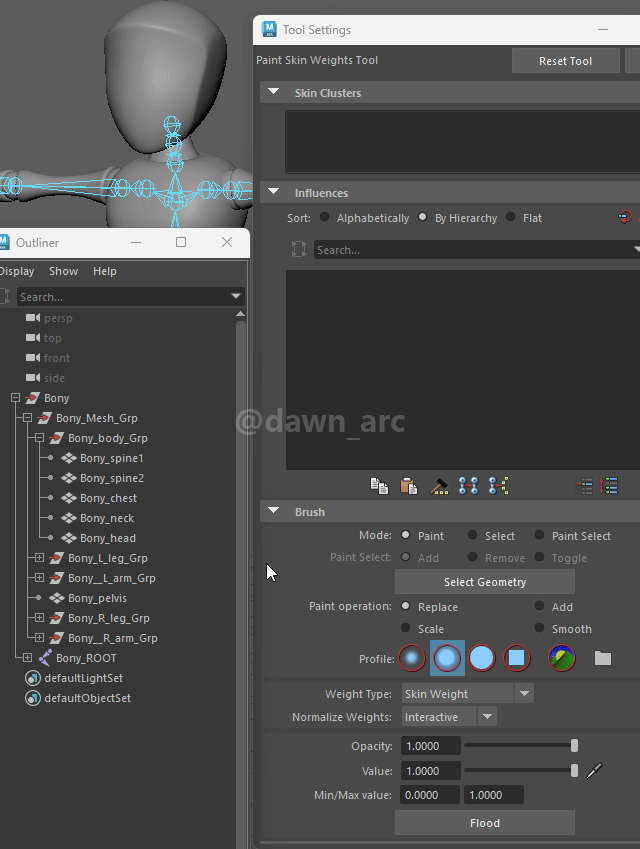Image resolution: width=640 pixels, height=849 pixels.
Task: Expand the Bony_L_leg_Grp node
Action: pyautogui.click(x=39, y=558)
